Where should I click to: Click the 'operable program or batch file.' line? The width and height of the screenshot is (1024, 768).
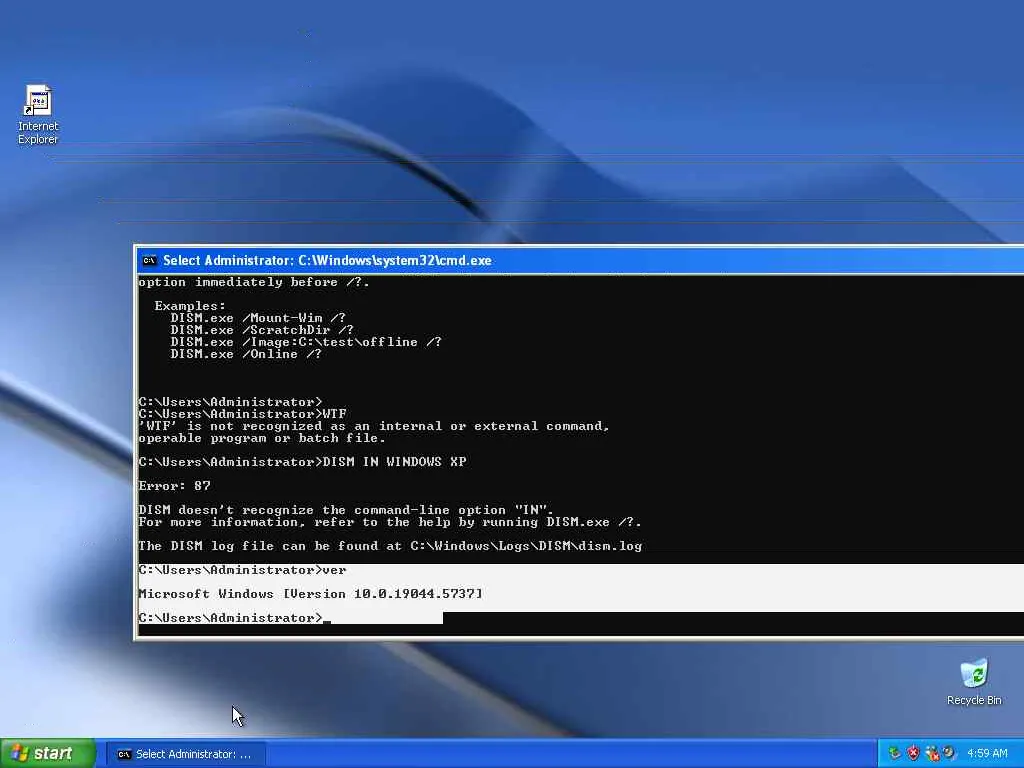(x=262, y=438)
